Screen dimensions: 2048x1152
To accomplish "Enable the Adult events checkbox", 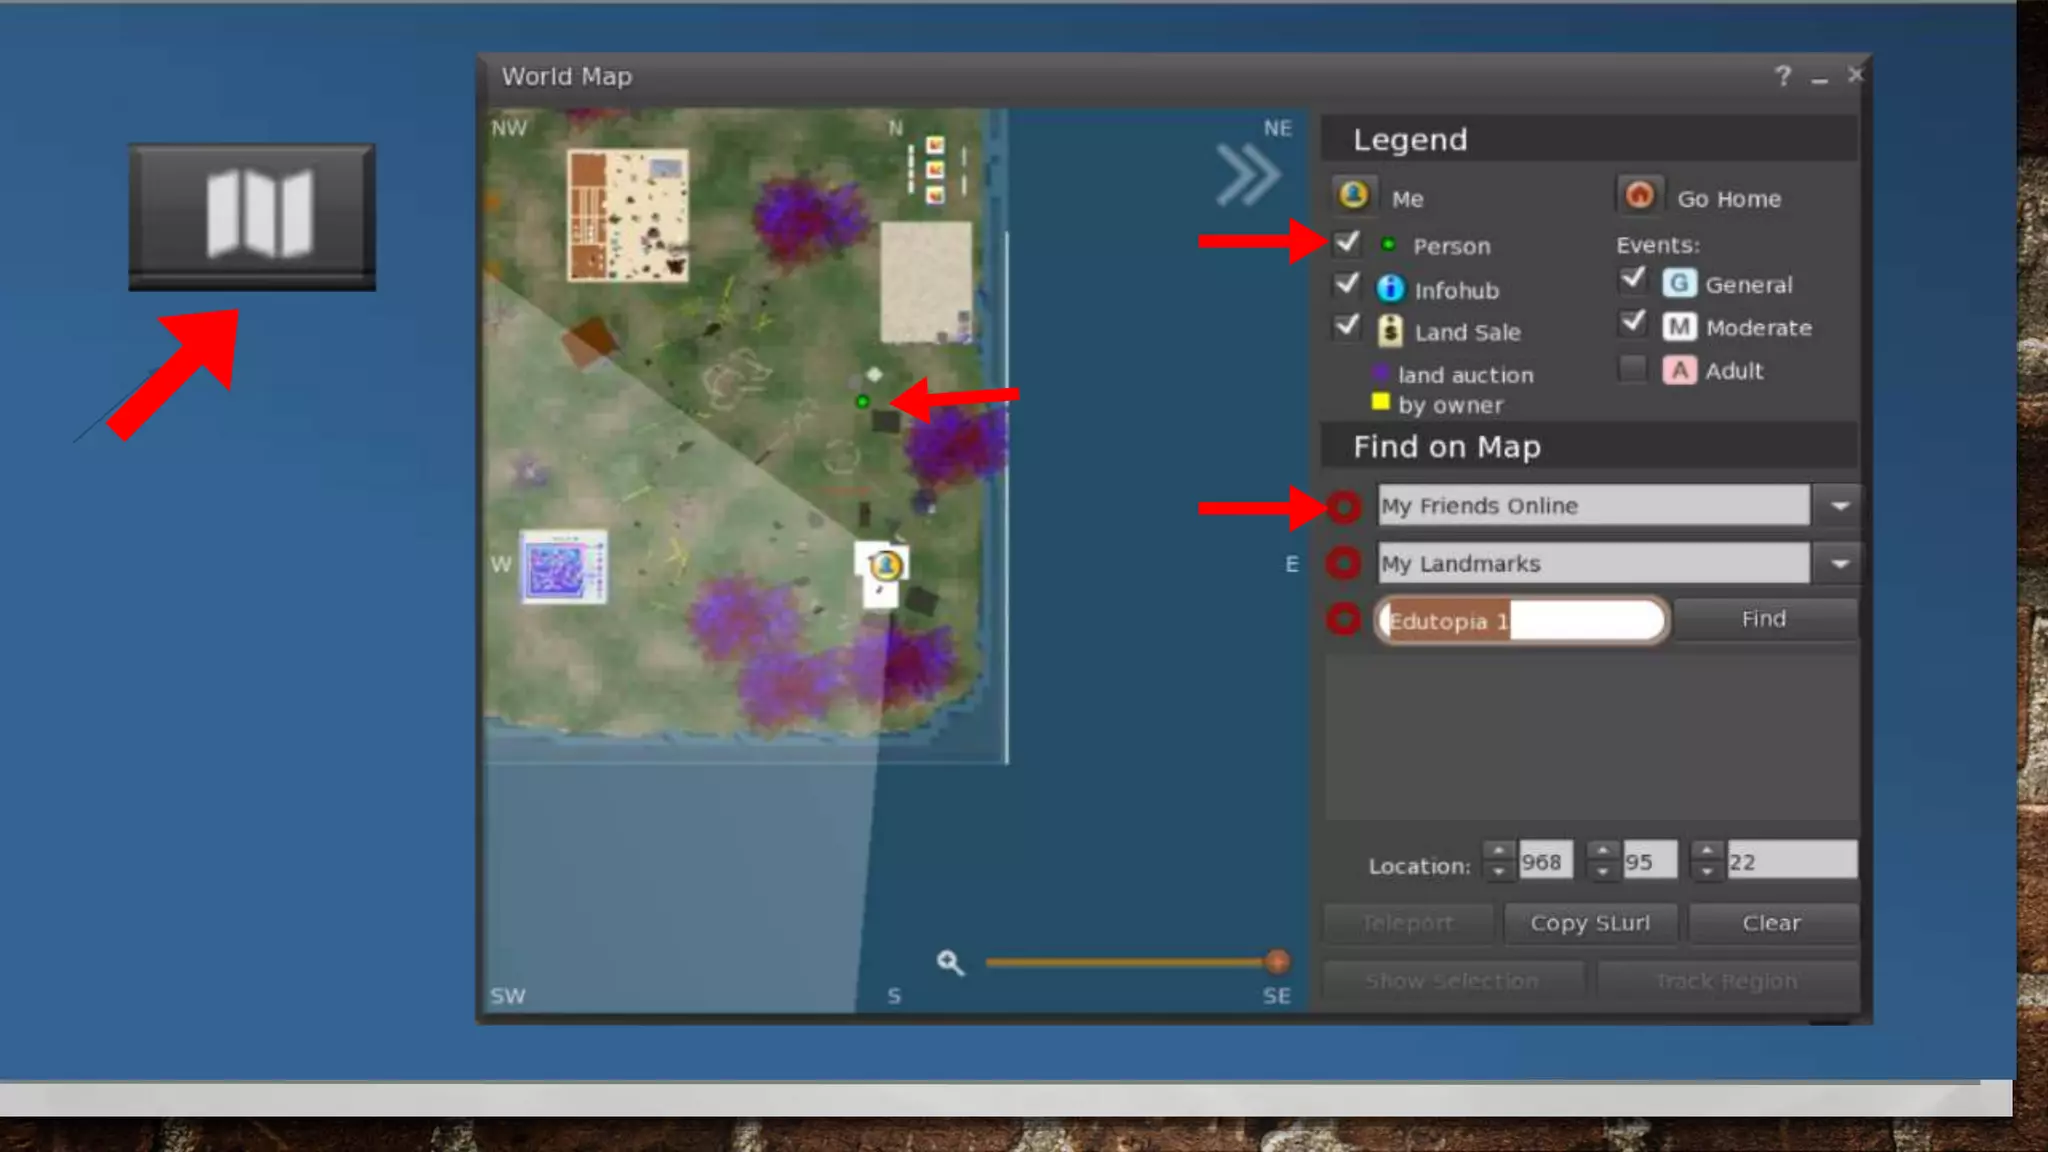I will (1632, 370).
